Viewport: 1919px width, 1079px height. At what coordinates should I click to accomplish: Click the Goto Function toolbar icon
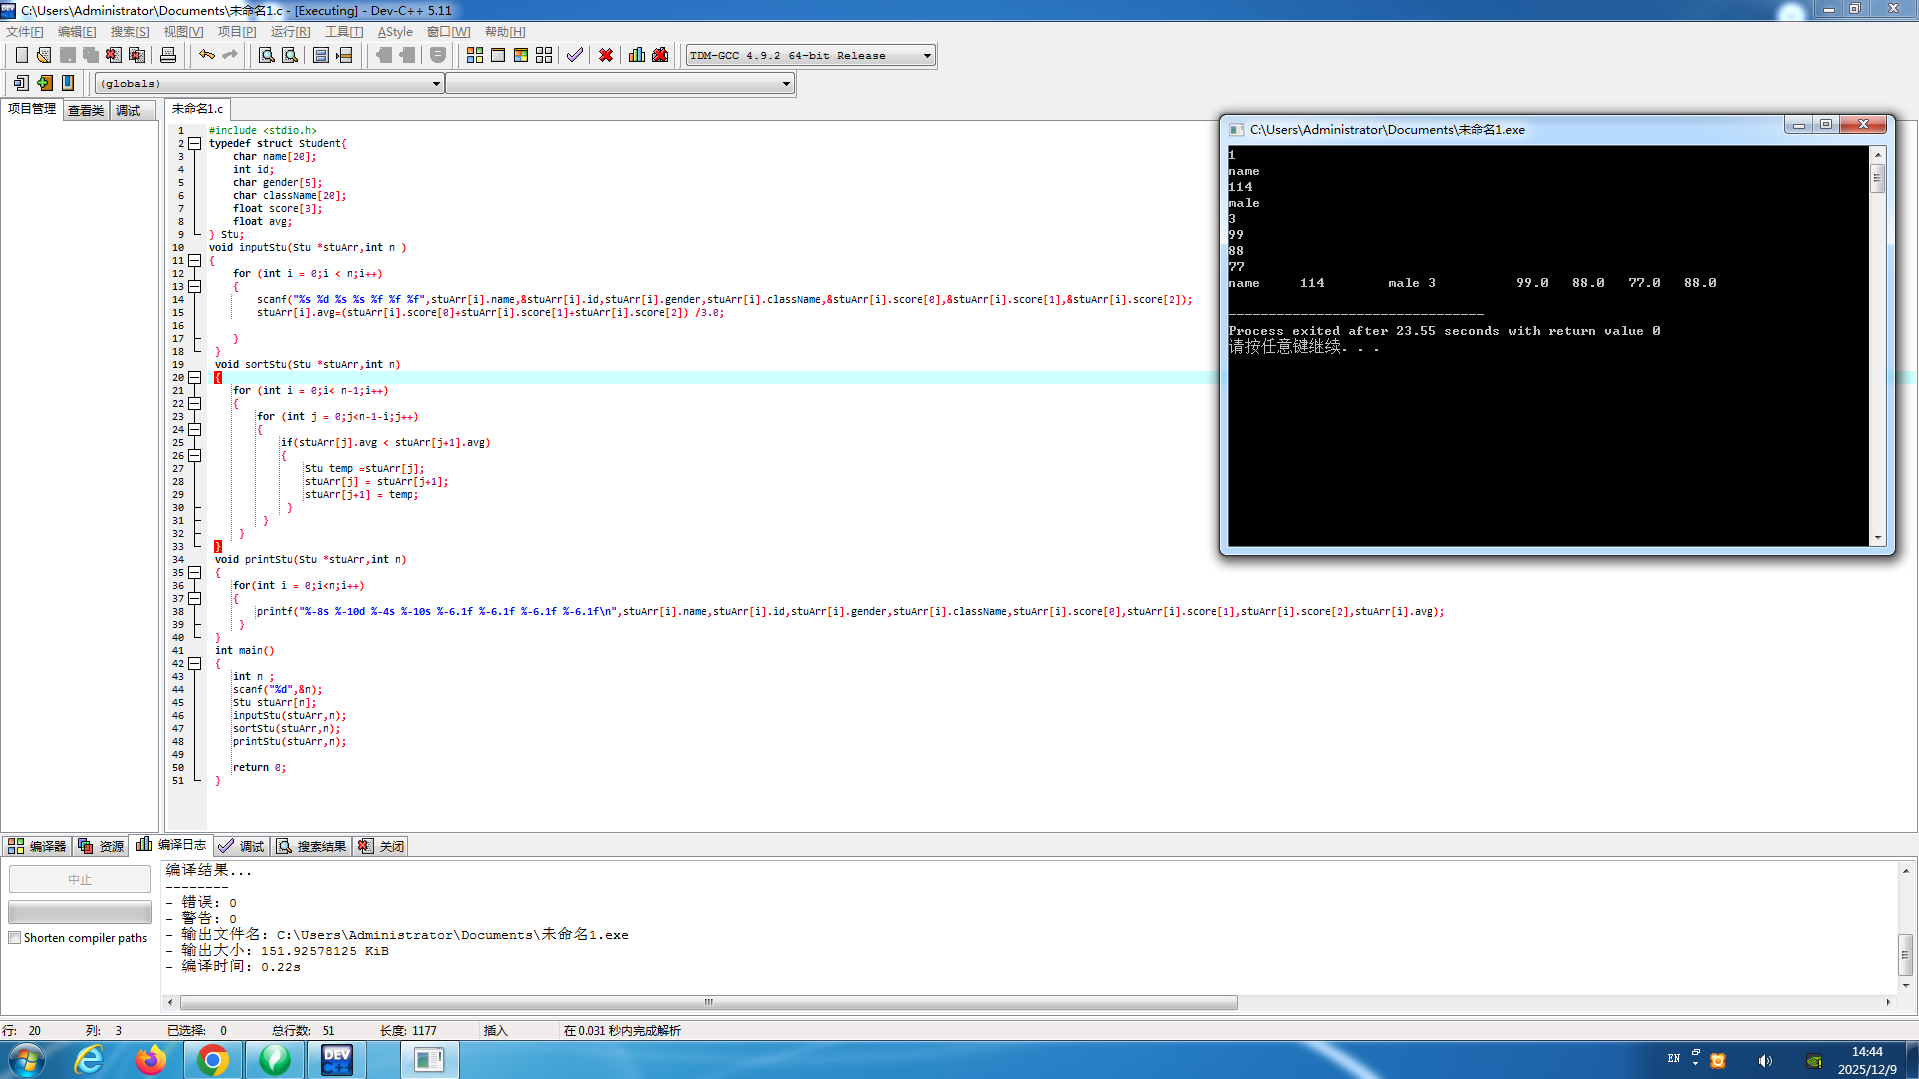pos(321,55)
